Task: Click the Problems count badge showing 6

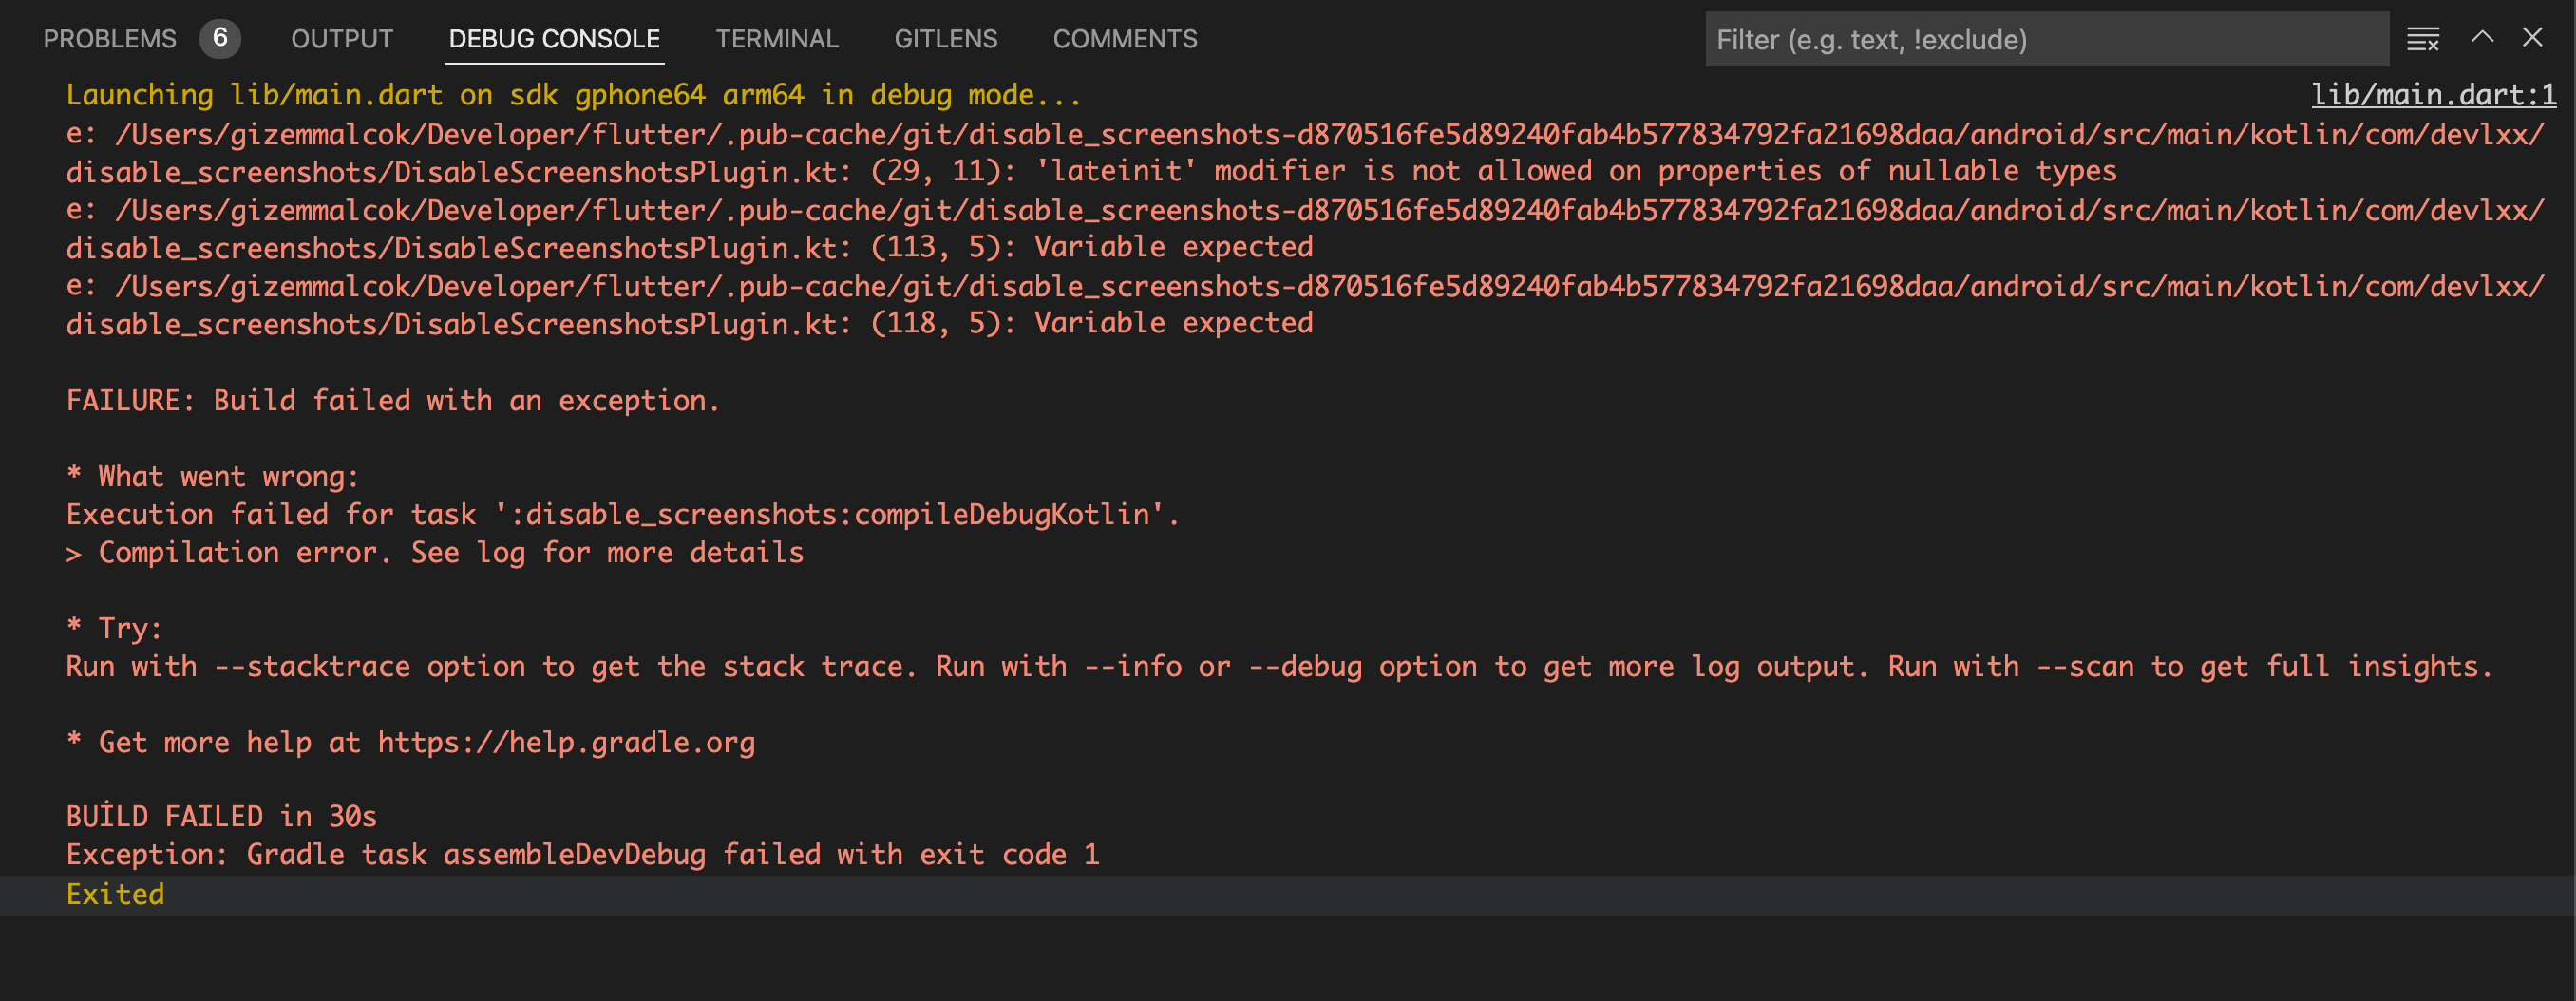Action: (220, 39)
